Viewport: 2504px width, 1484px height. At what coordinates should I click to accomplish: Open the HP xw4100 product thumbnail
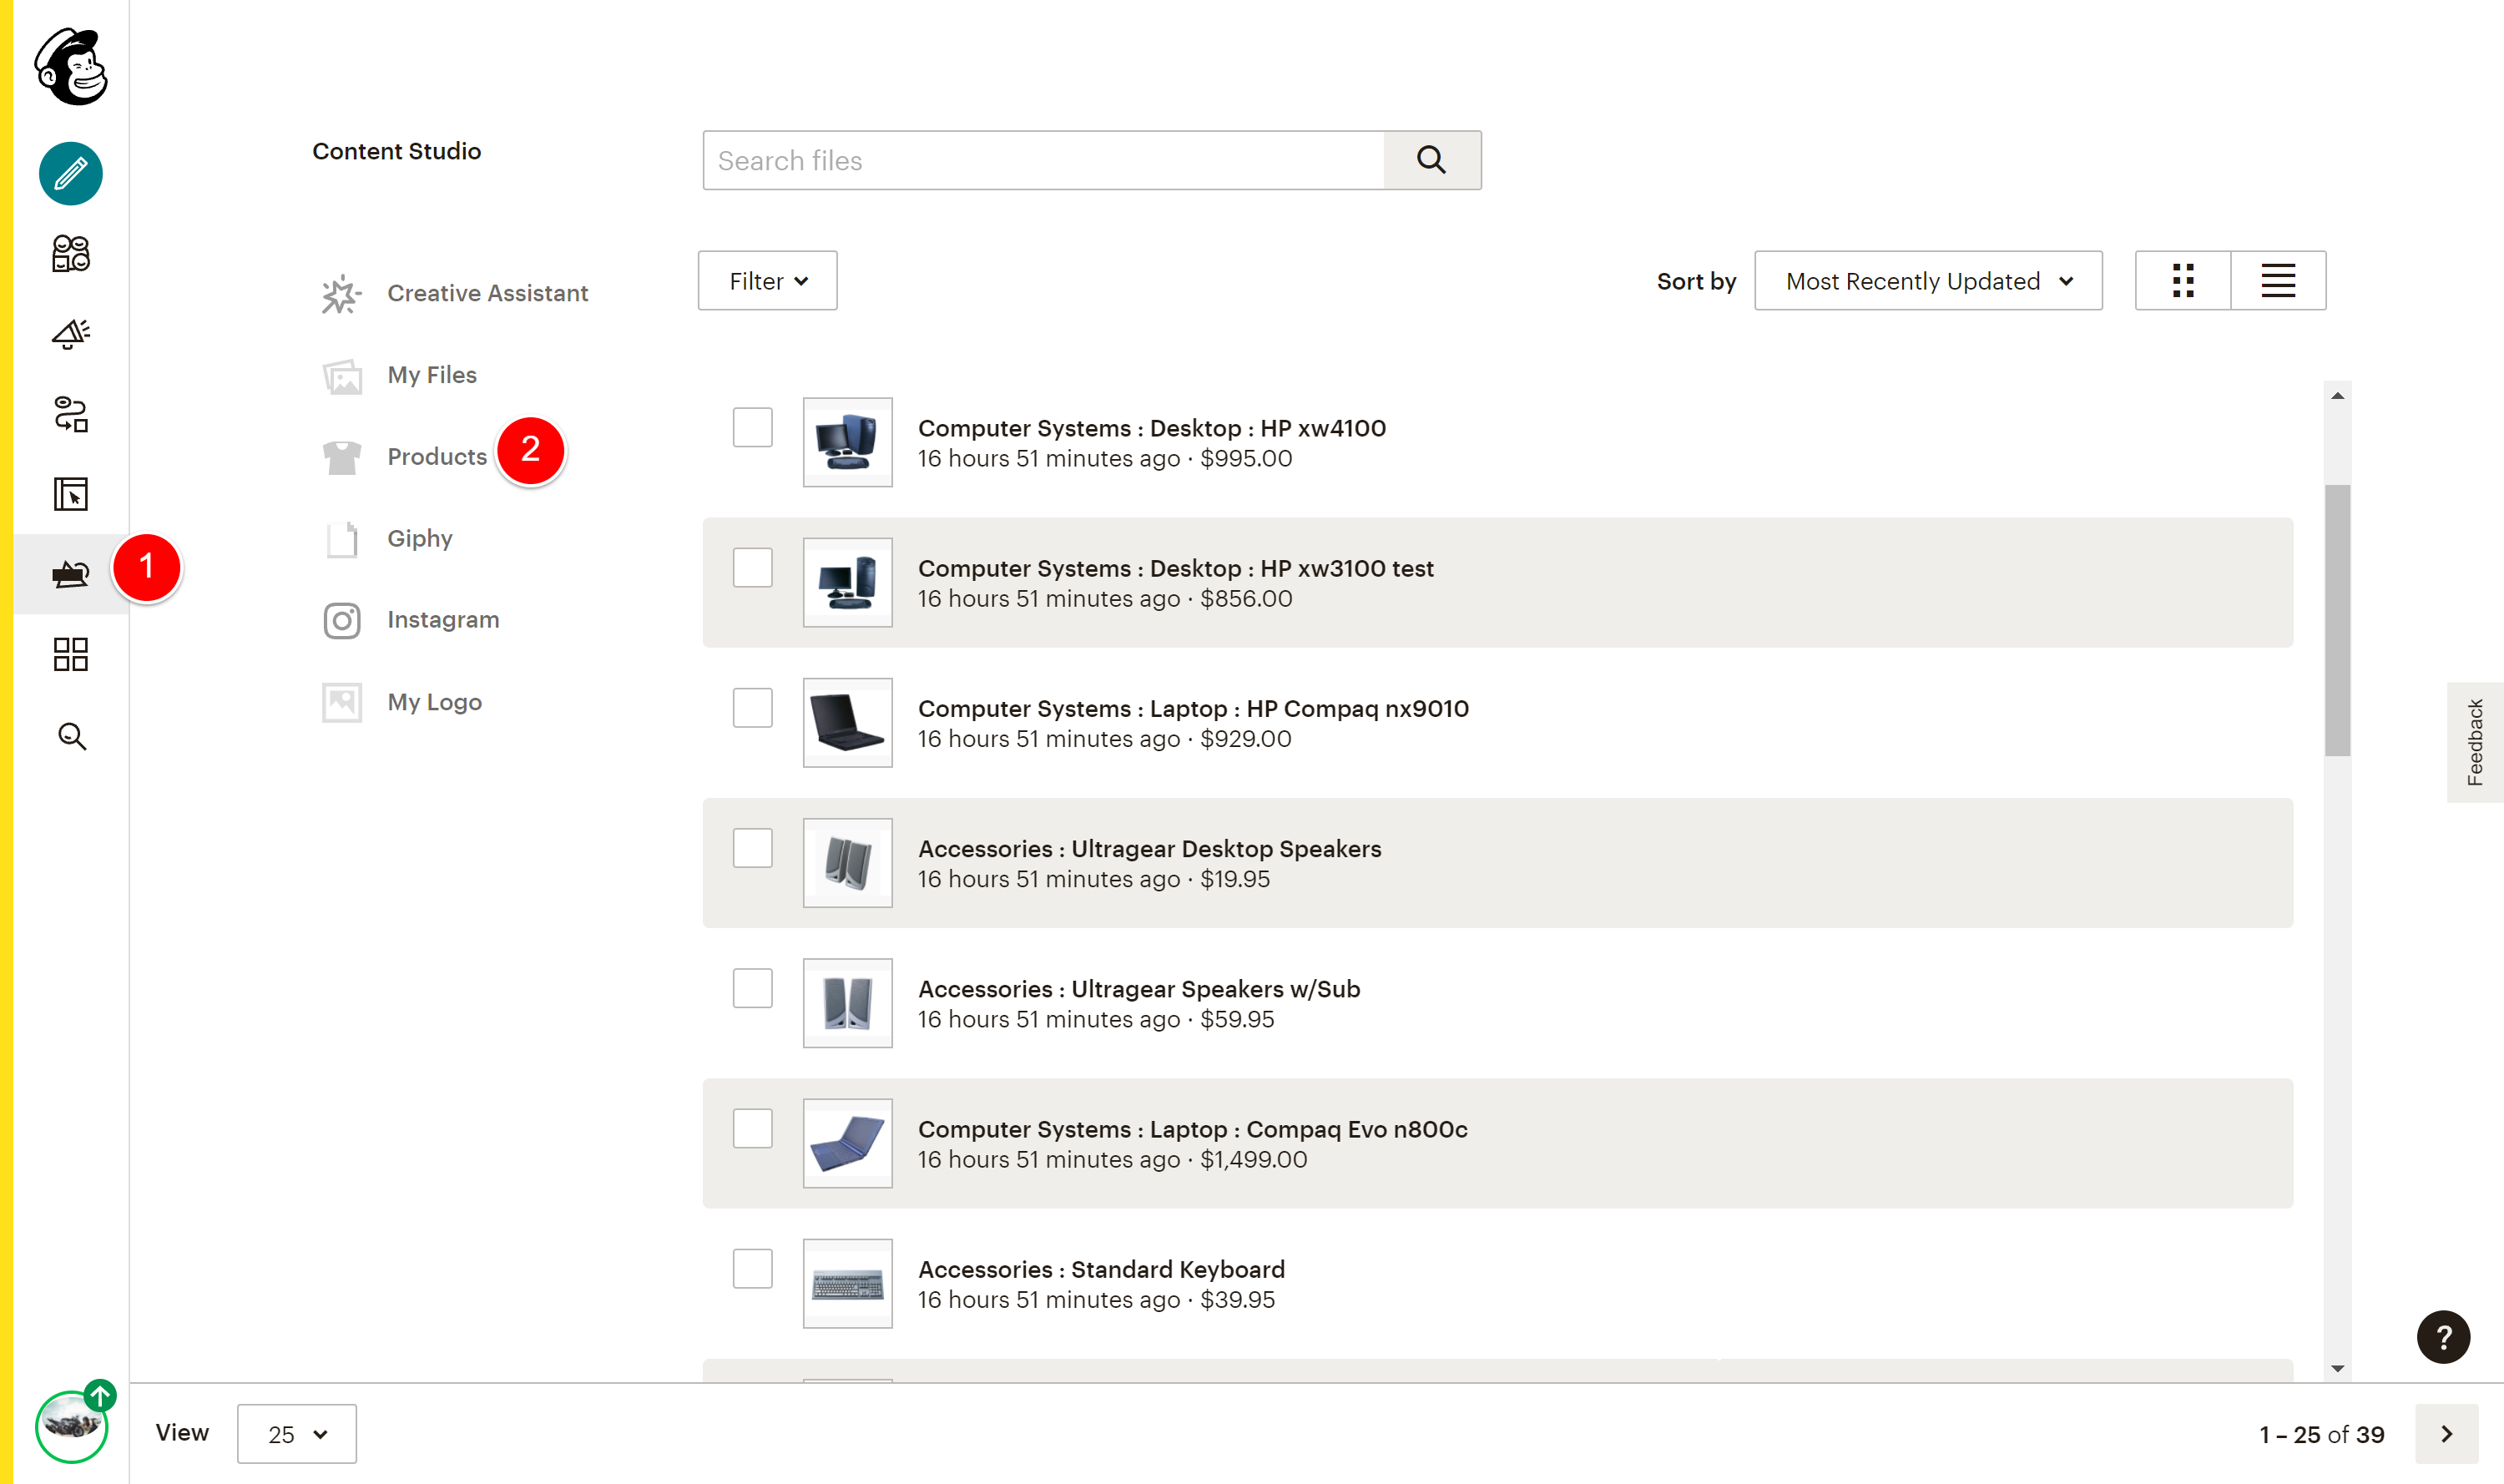pyautogui.click(x=848, y=442)
